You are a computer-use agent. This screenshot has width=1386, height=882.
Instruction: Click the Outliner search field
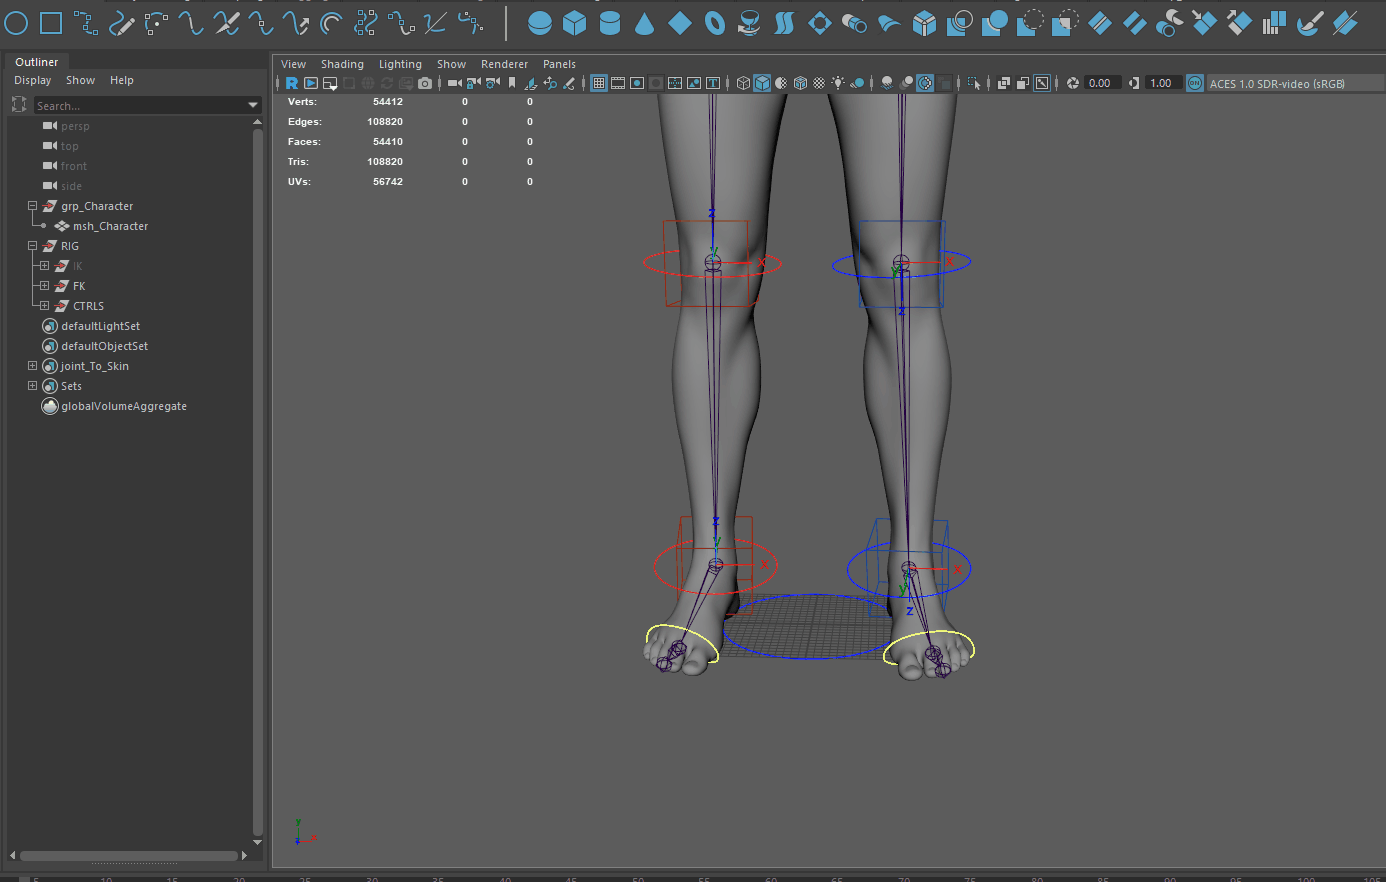tap(140, 105)
